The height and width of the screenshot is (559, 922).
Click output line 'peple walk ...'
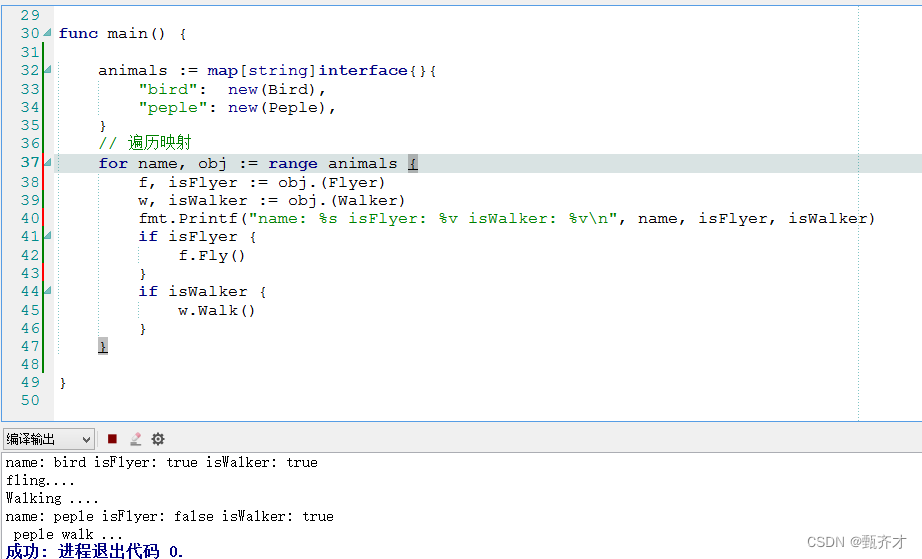[68, 535]
